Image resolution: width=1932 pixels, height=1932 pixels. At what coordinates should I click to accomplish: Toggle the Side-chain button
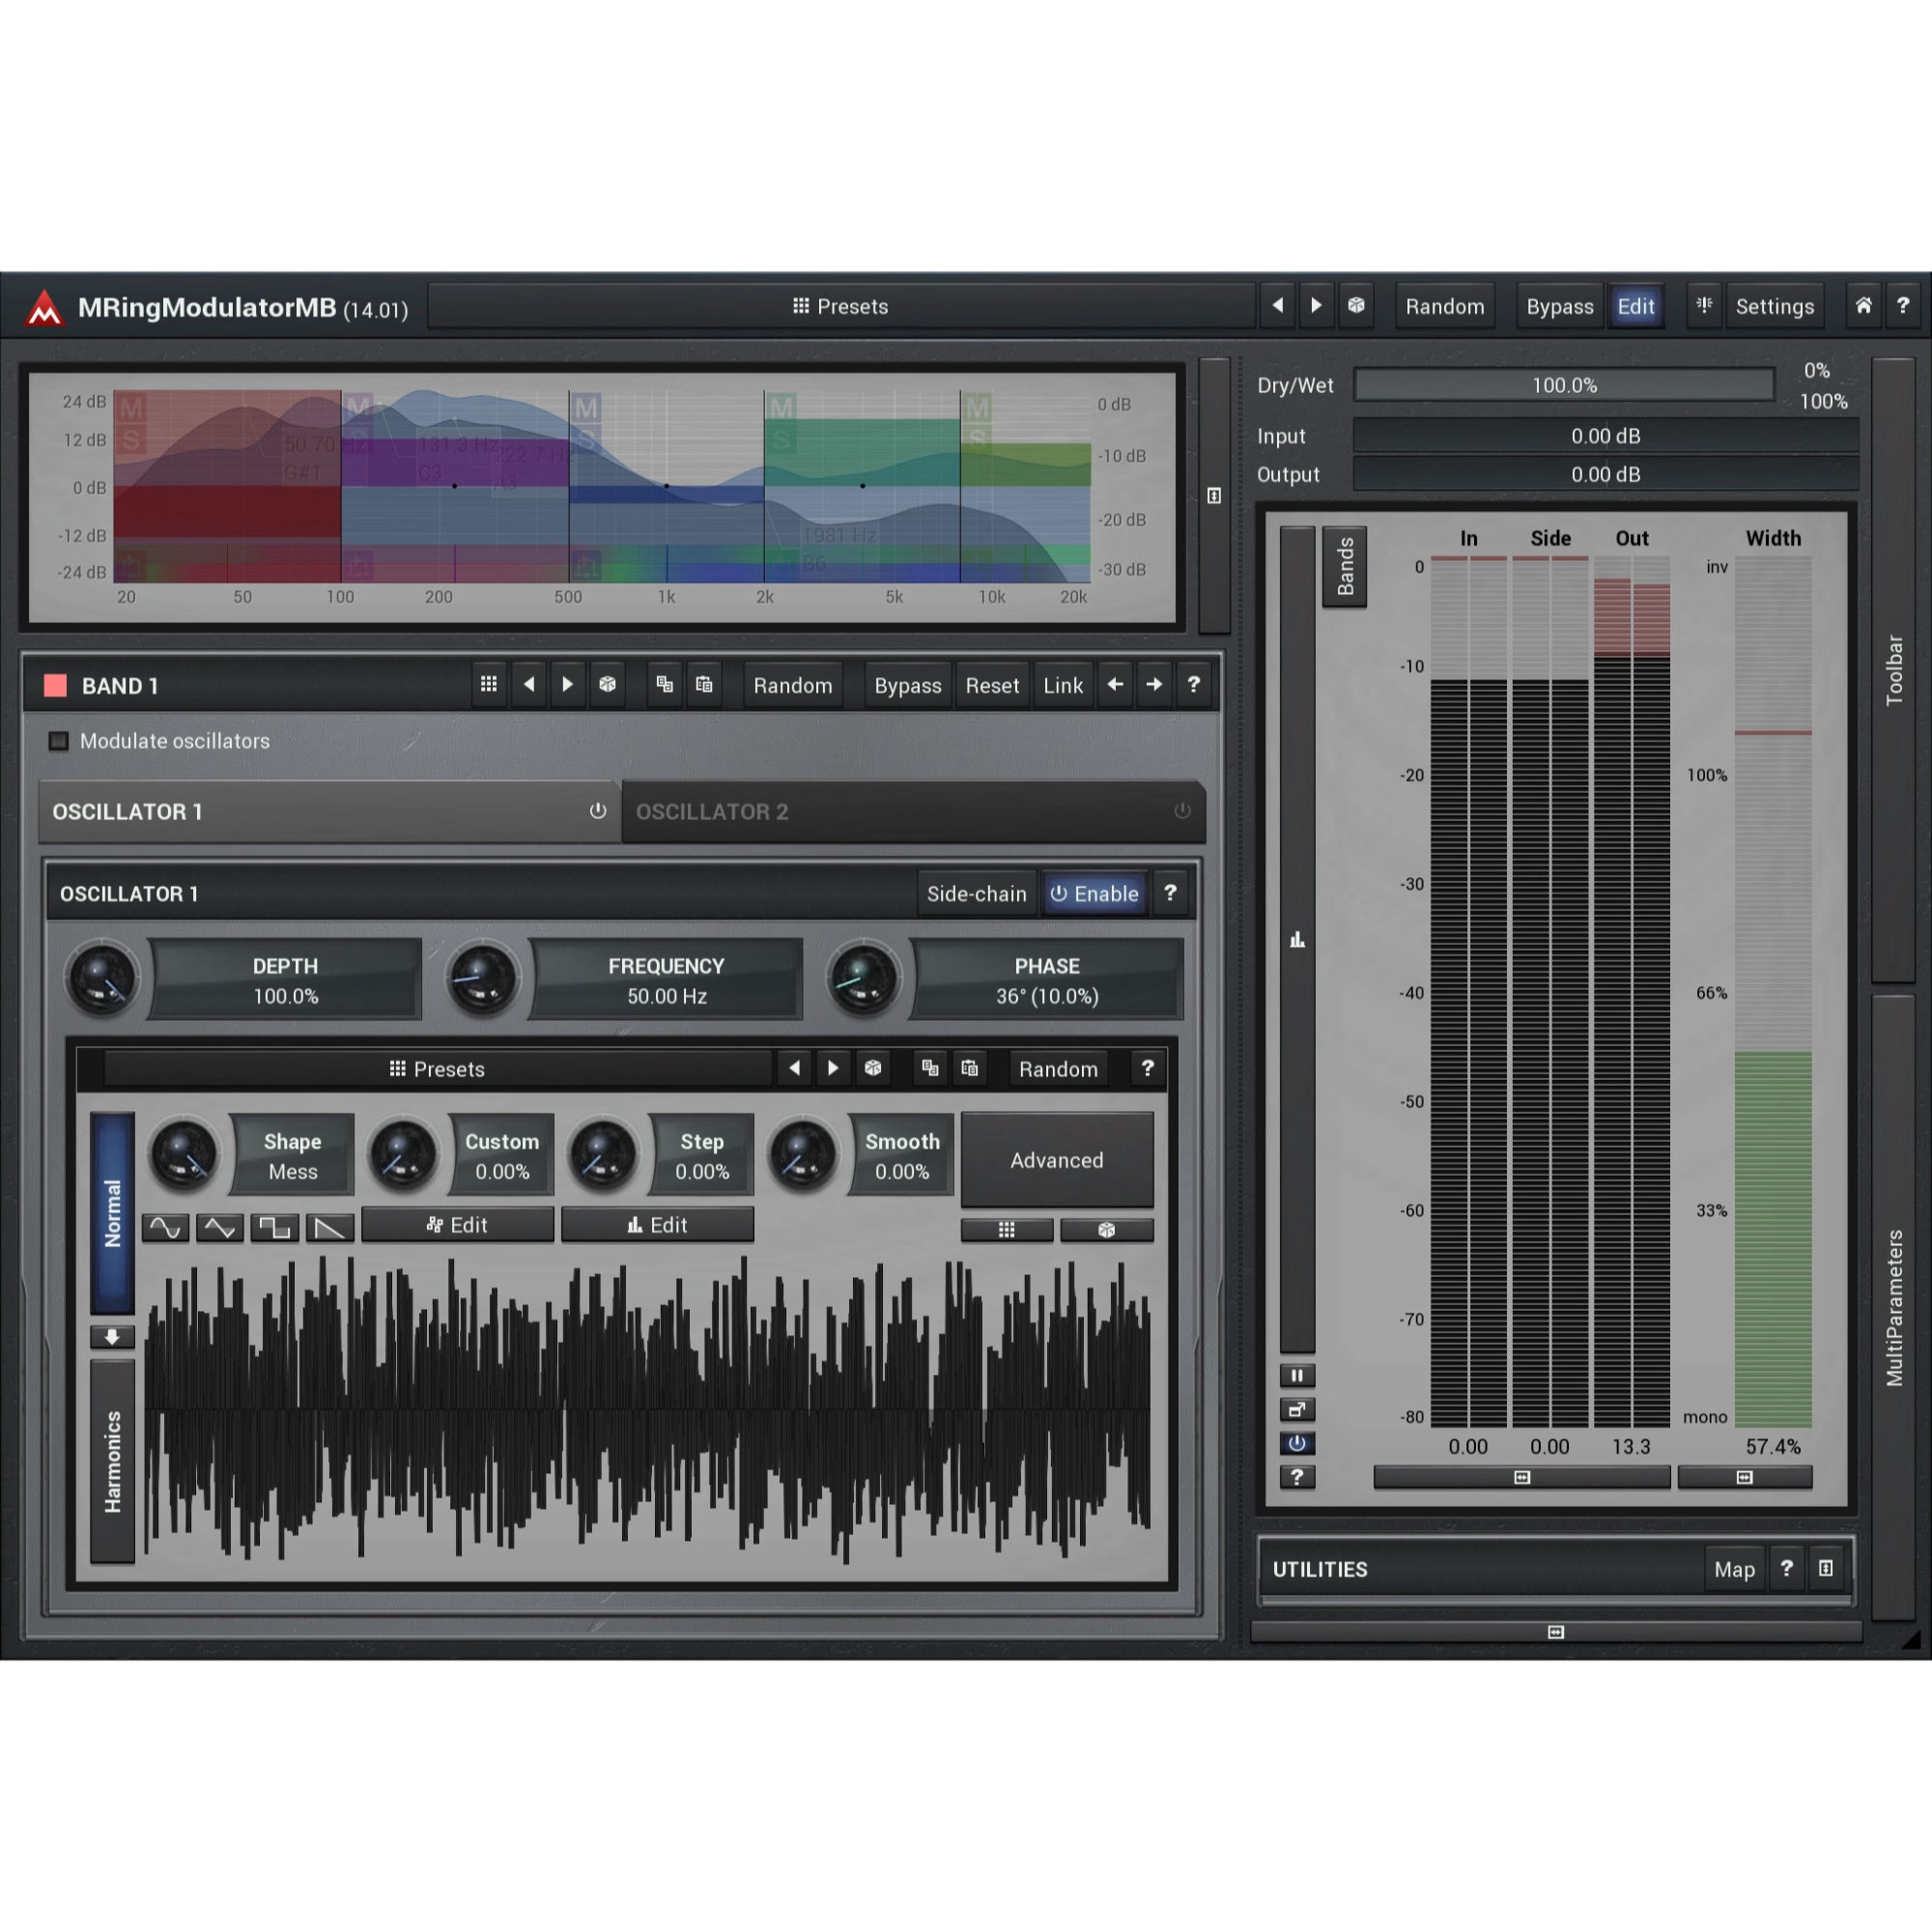(x=976, y=893)
